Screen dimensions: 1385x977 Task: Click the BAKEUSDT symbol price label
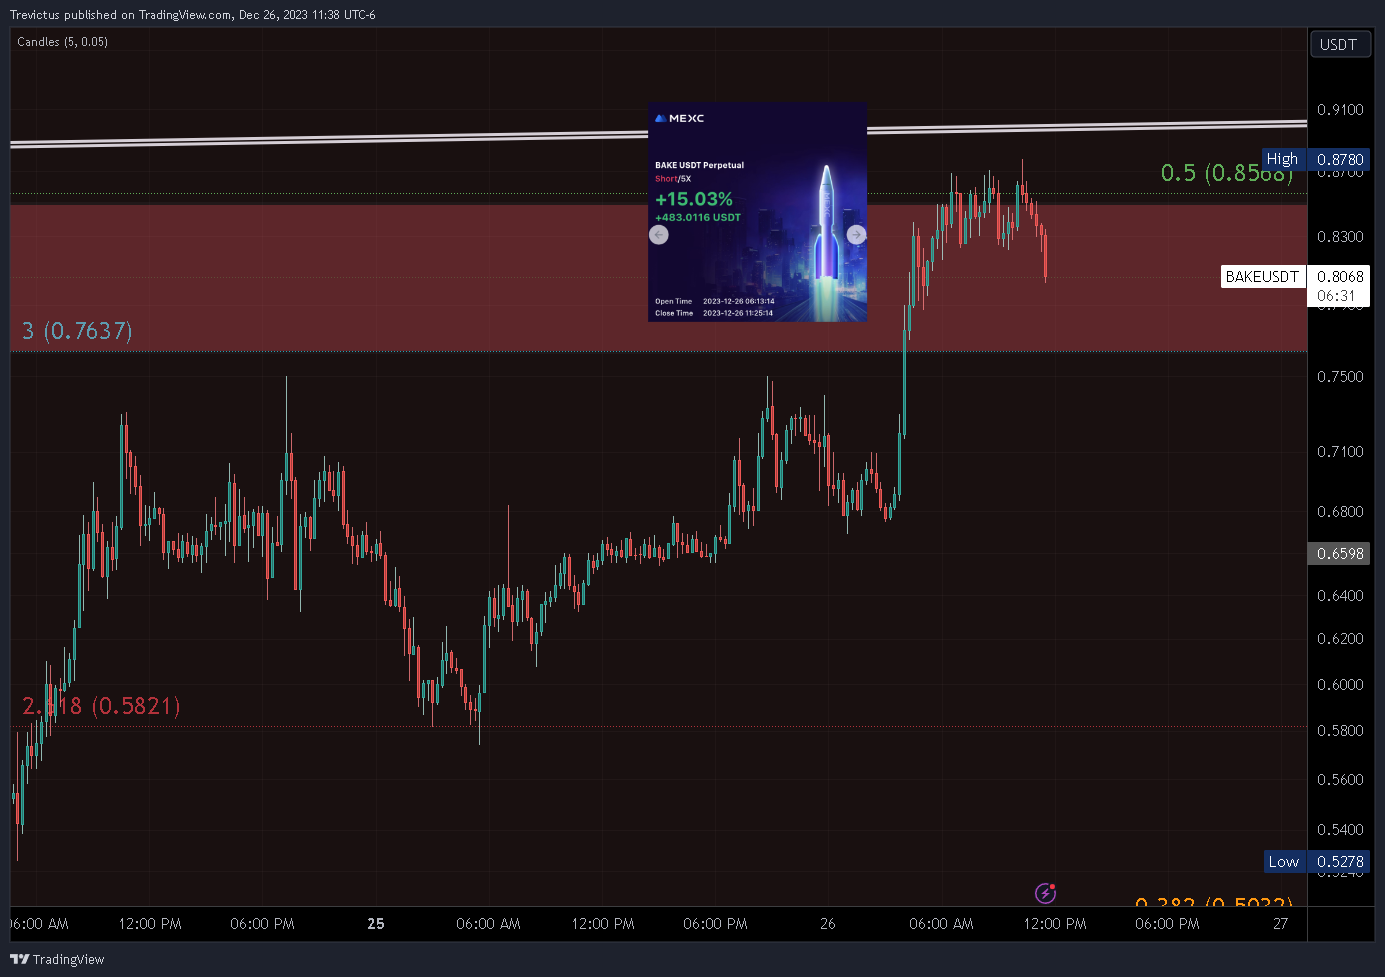[1263, 277]
